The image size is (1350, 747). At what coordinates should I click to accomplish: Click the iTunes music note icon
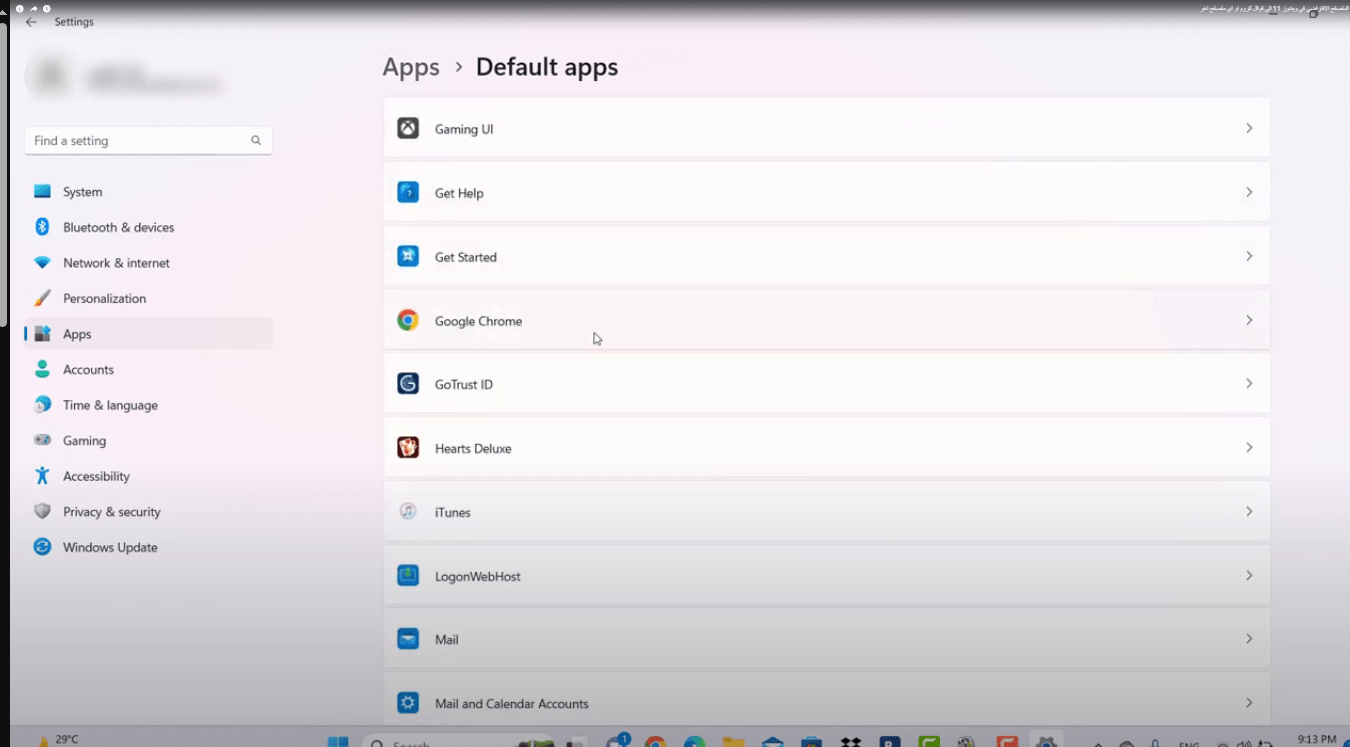click(x=408, y=511)
